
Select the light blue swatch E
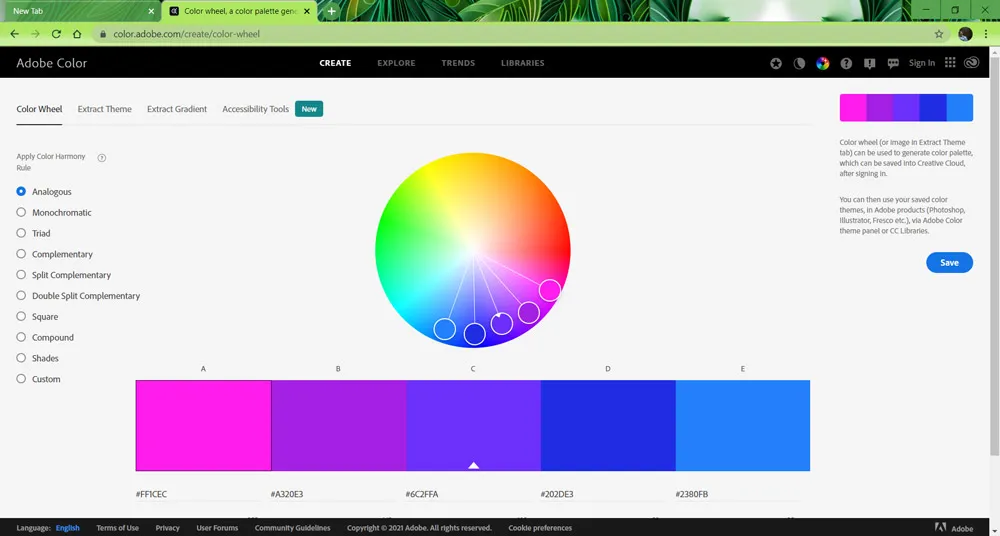(743, 426)
